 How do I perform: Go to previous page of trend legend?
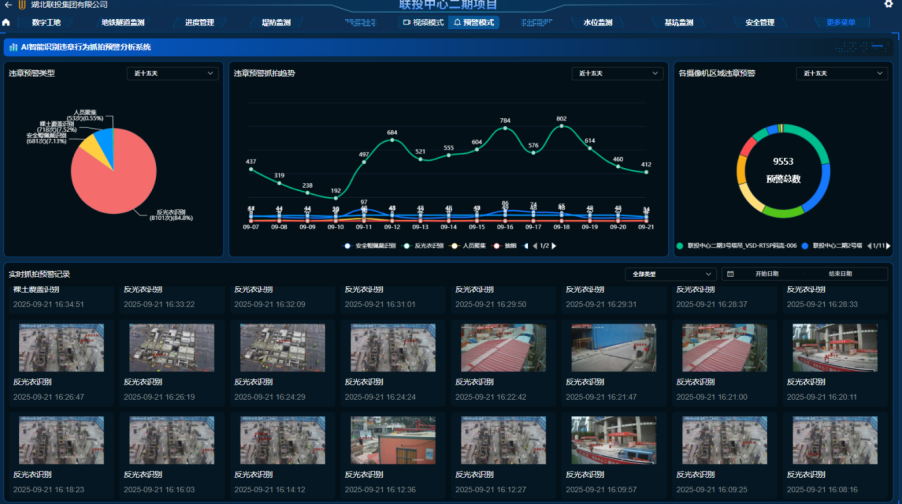pos(533,245)
